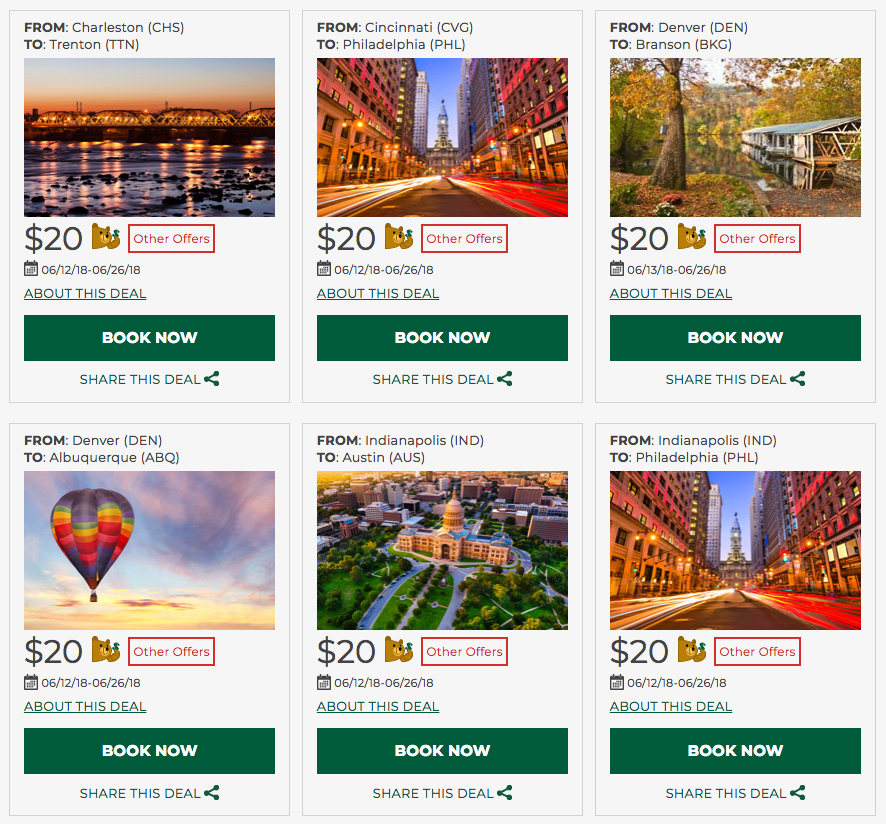Click share icon on Indianapolis to Austin deal

click(x=505, y=793)
